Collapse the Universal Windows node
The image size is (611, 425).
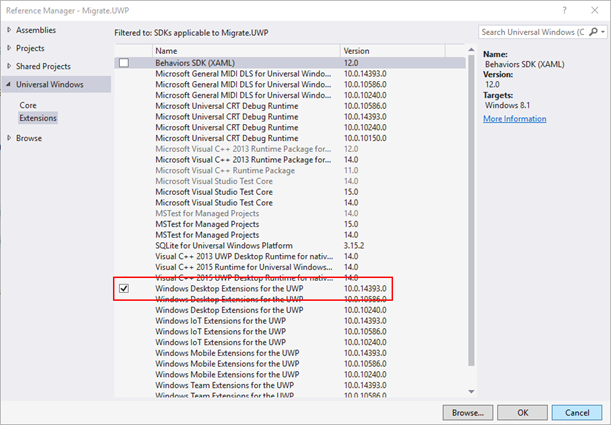click(9, 85)
